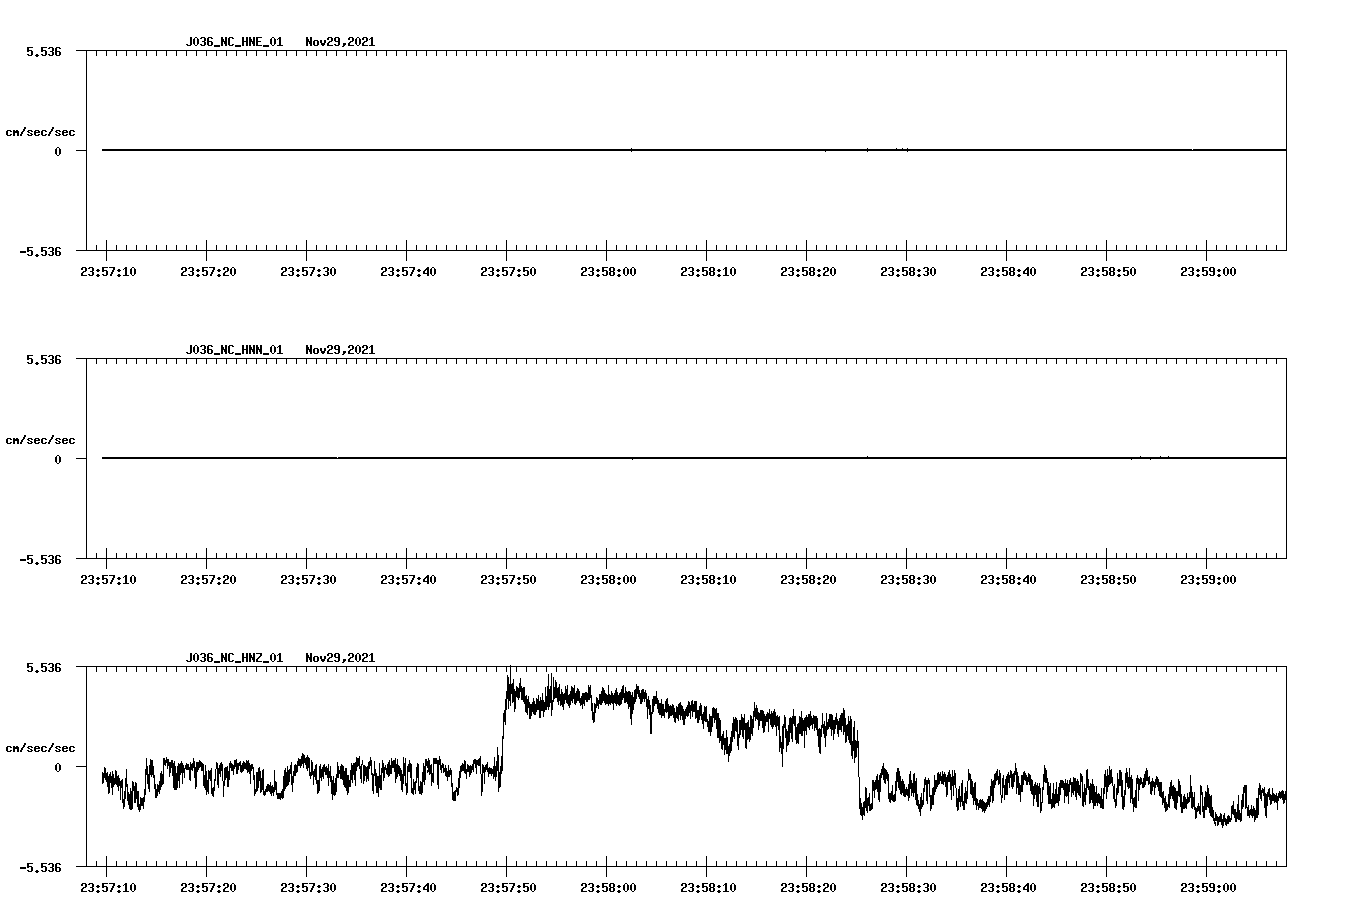Choose 23:58:50 below the HNZ waveform
Image resolution: width=1358 pixels, height=924 pixels.
pyautogui.click(x=1108, y=888)
